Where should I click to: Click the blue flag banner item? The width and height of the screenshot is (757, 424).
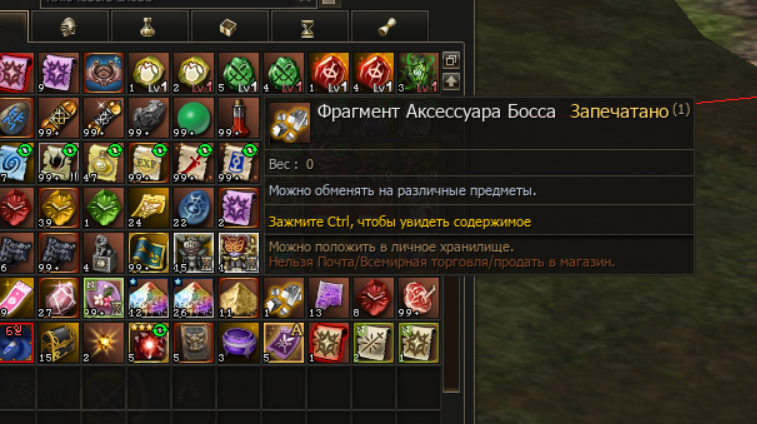[x=148, y=253]
